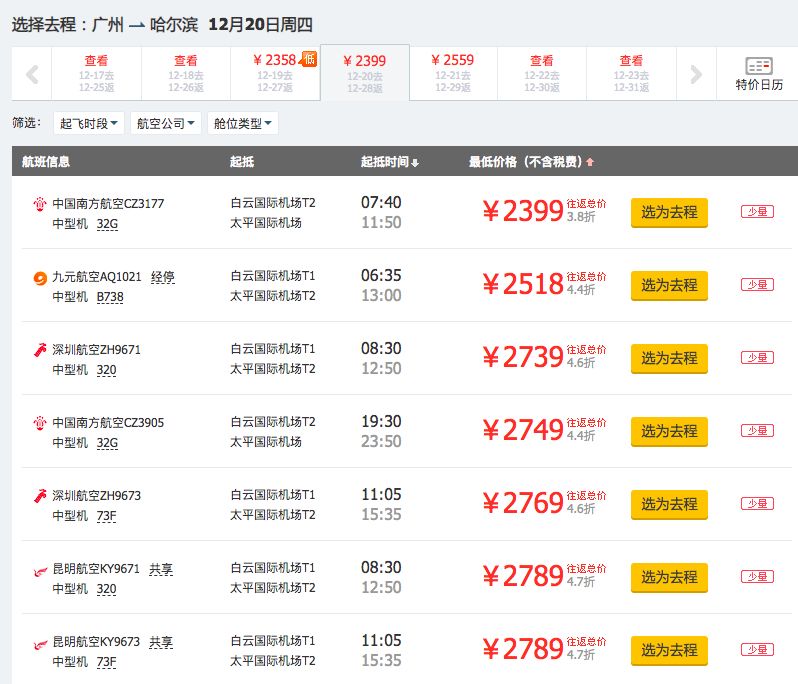
Task: Select the ¥2358 12-19去 date tab
Action: click(x=275, y=74)
